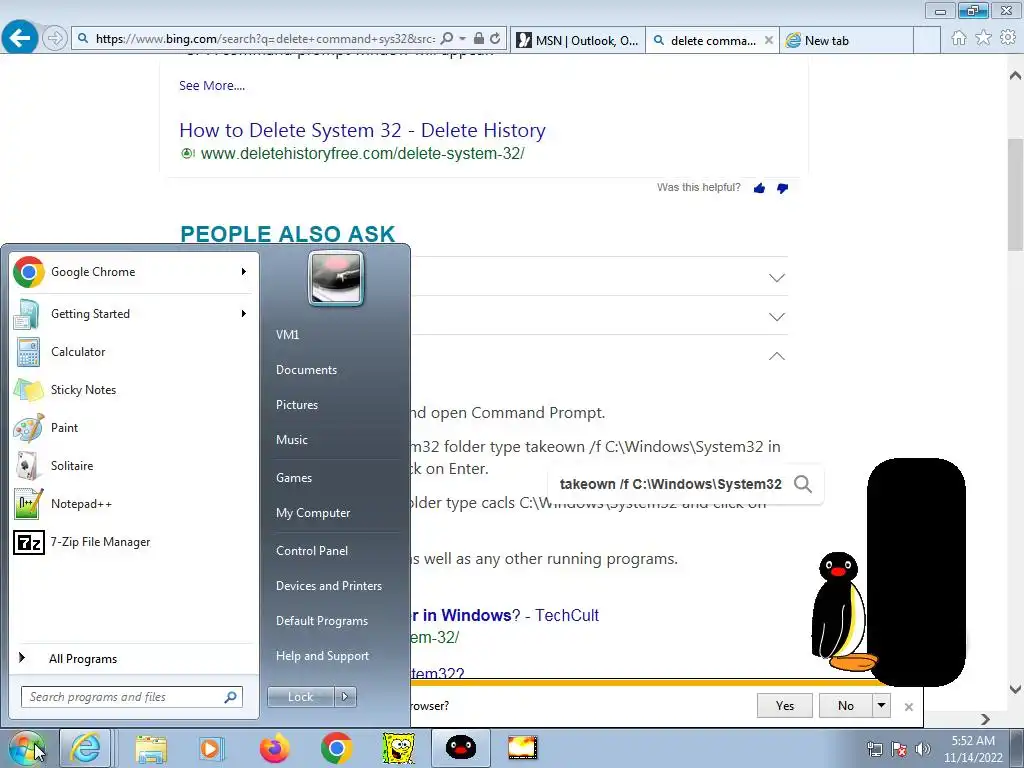Click the browser back arrow button
The width and height of the screenshot is (1024, 768).
pyautogui.click(x=20, y=38)
